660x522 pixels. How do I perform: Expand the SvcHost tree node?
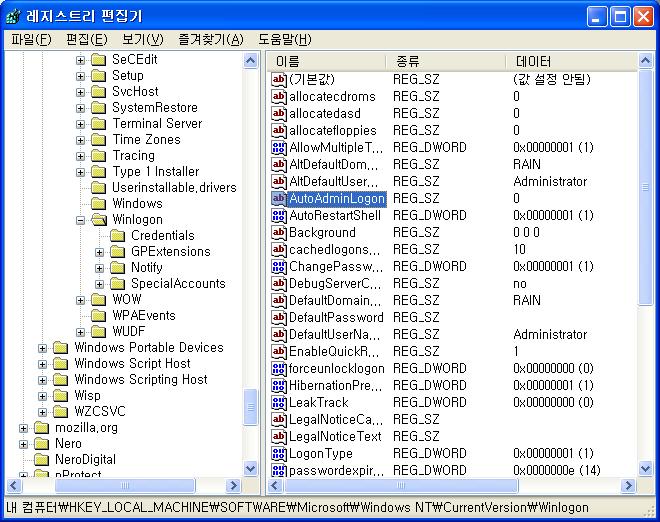pyautogui.click(x=80, y=92)
